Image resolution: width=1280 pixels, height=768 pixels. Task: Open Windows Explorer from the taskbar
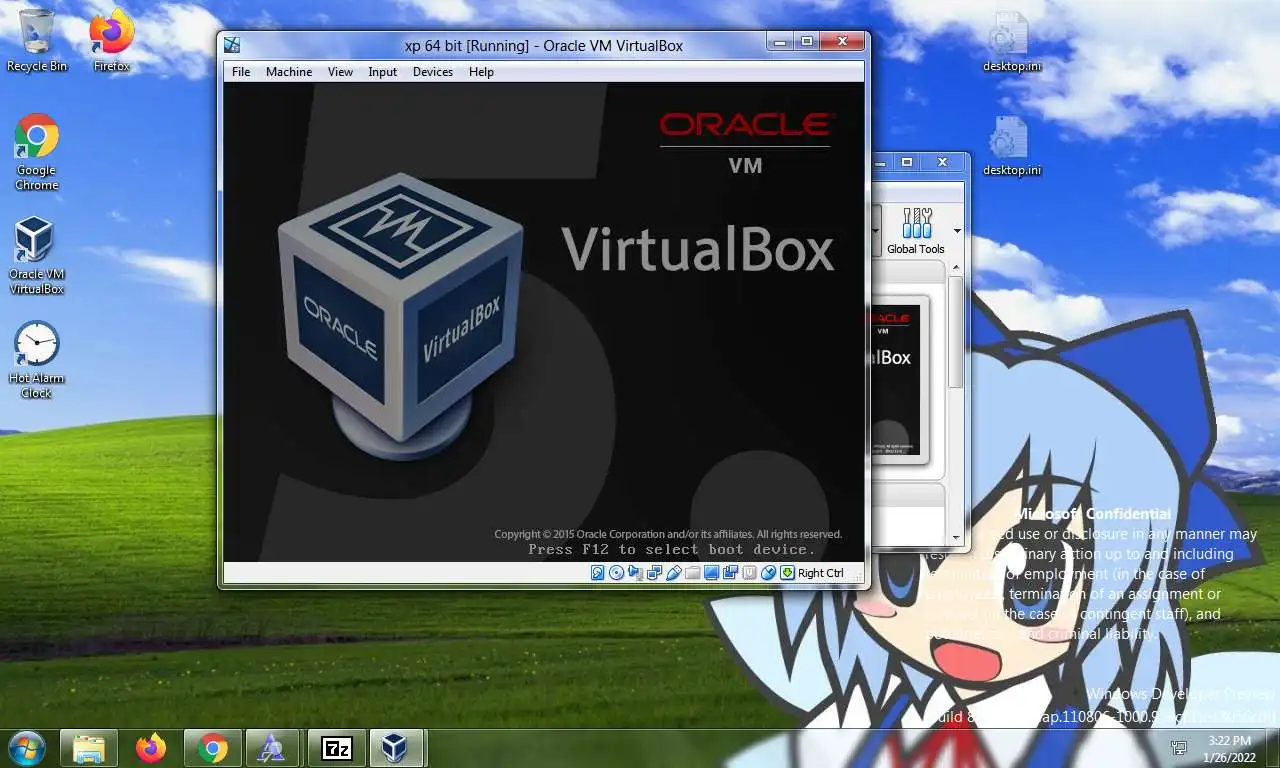point(89,748)
